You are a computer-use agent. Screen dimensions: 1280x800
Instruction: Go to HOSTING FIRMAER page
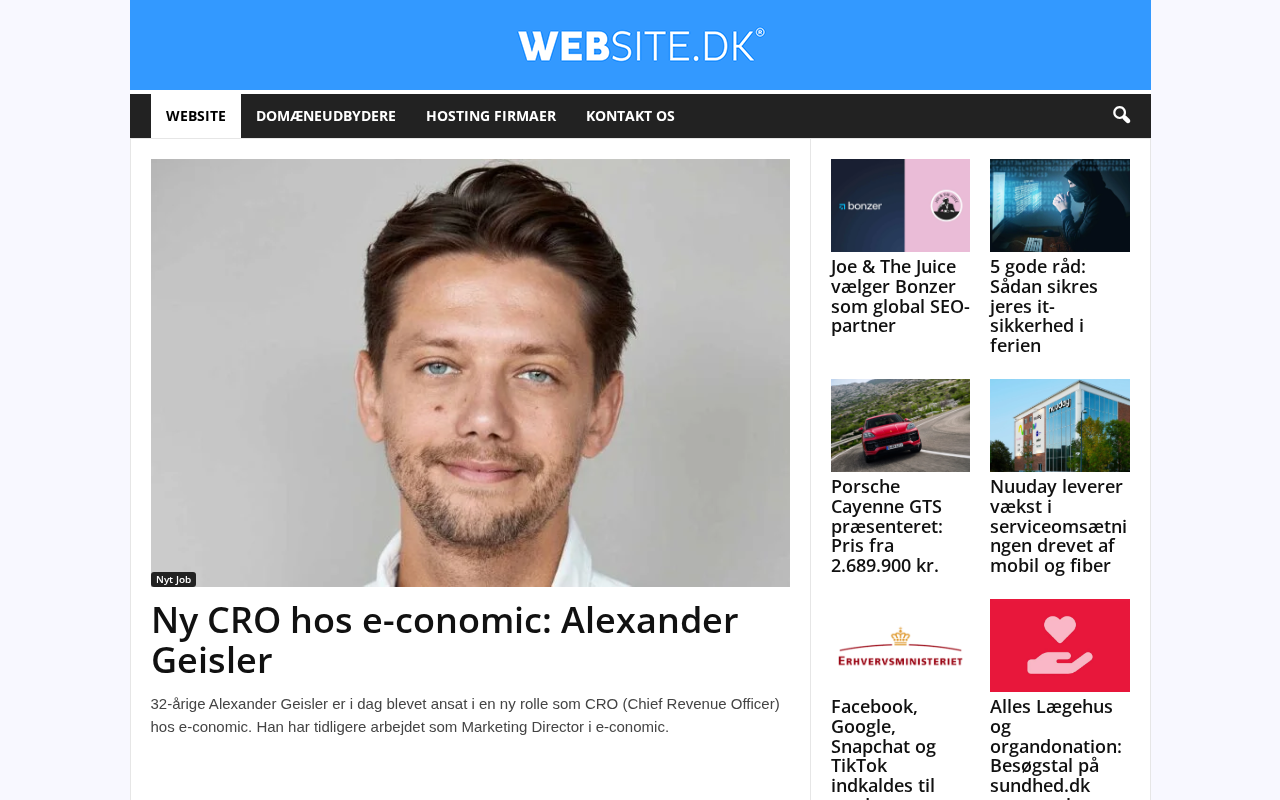click(491, 116)
